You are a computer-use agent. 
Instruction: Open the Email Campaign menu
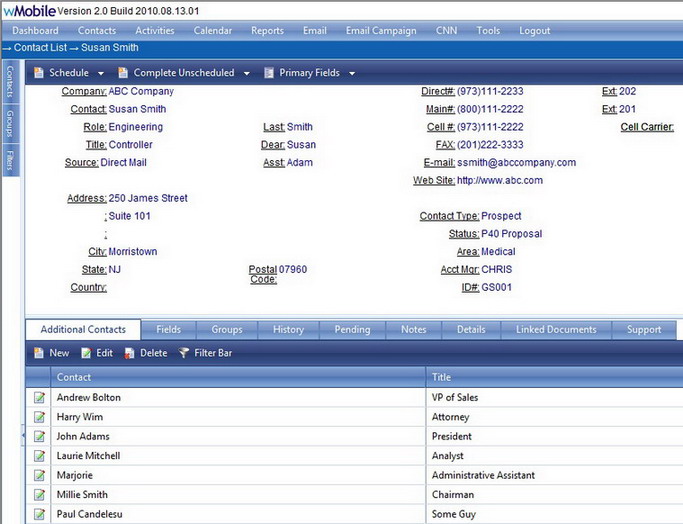coord(381,31)
